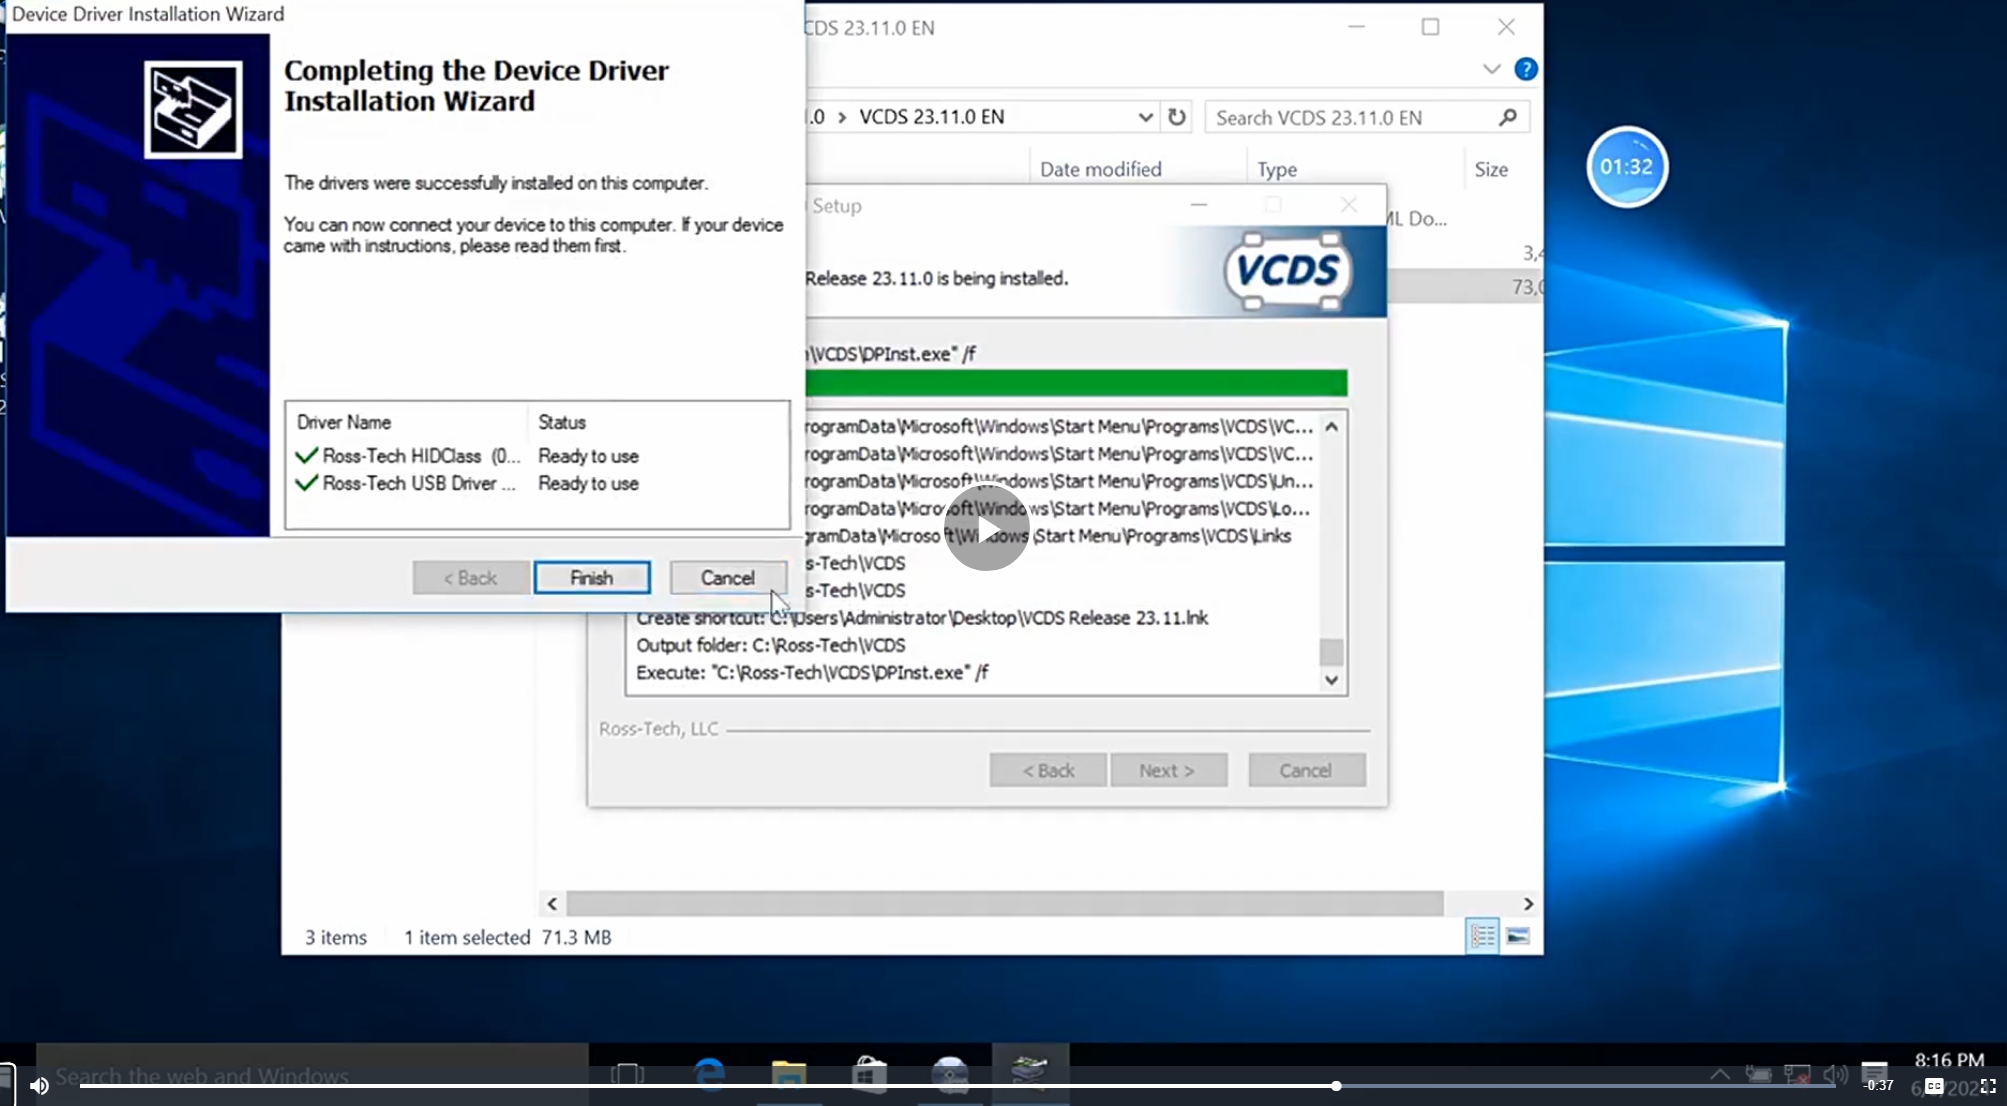Click the taskbar search box
The height and width of the screenshot is (1106, 2007).
(x=312, y=1075)
